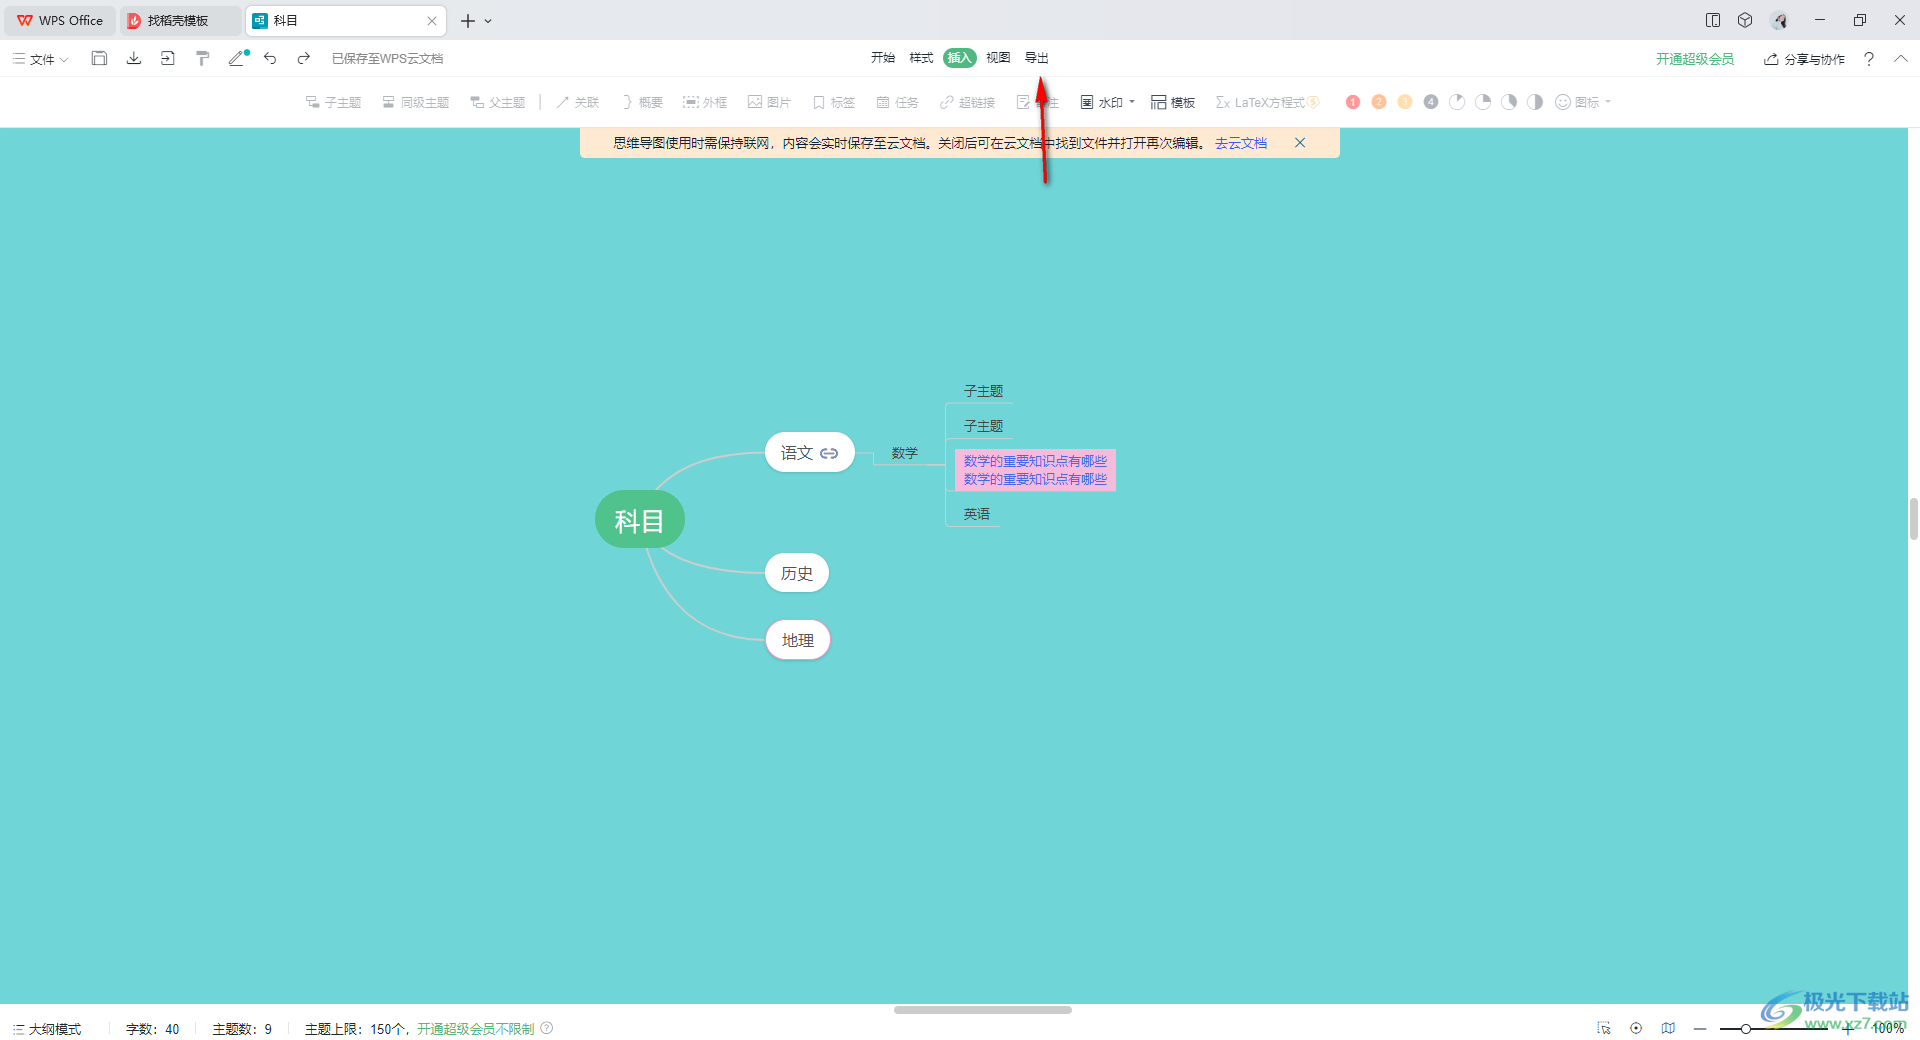Click the pen edit icon with dot
The image size is (1920, 1040).
pos(237,58)
